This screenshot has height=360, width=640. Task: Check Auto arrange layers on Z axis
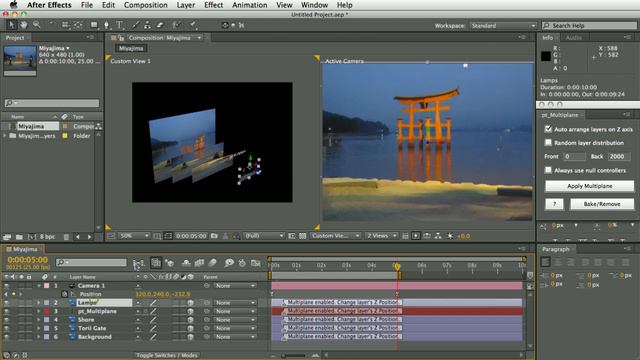(x=548, y=129)
